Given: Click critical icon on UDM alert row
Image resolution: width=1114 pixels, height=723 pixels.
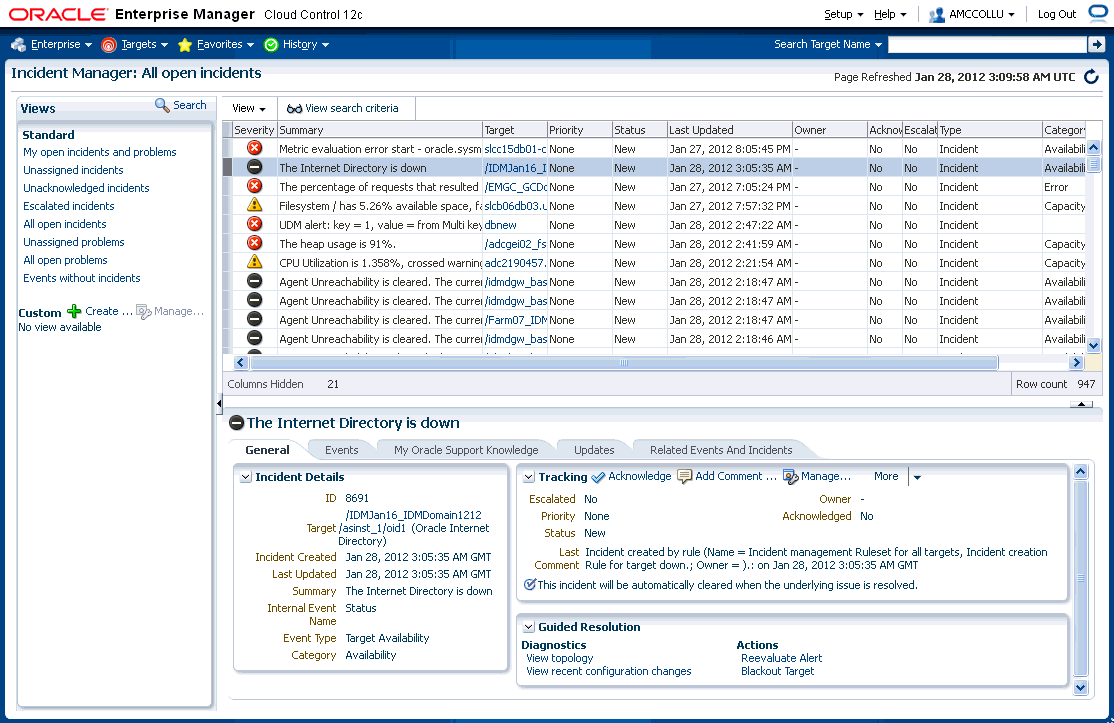Looking at the screenshot, I should (254, 224).
